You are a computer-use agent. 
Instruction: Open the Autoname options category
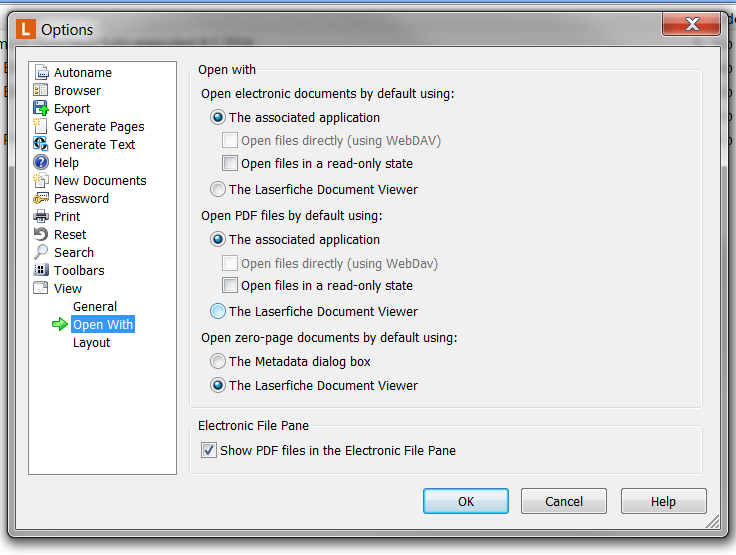point(83,73)
